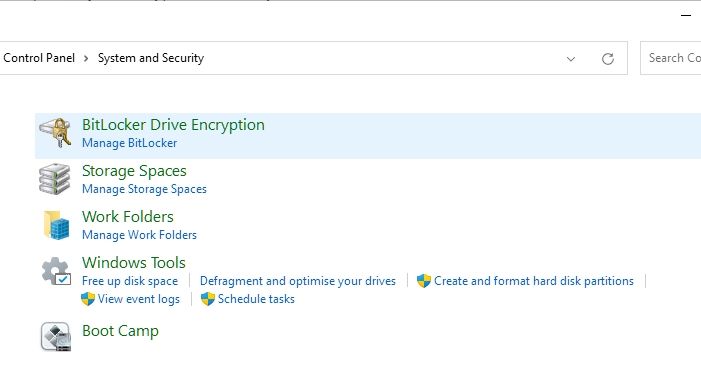
Task: Click the Boot Camp icon
Action: (55, 336)
